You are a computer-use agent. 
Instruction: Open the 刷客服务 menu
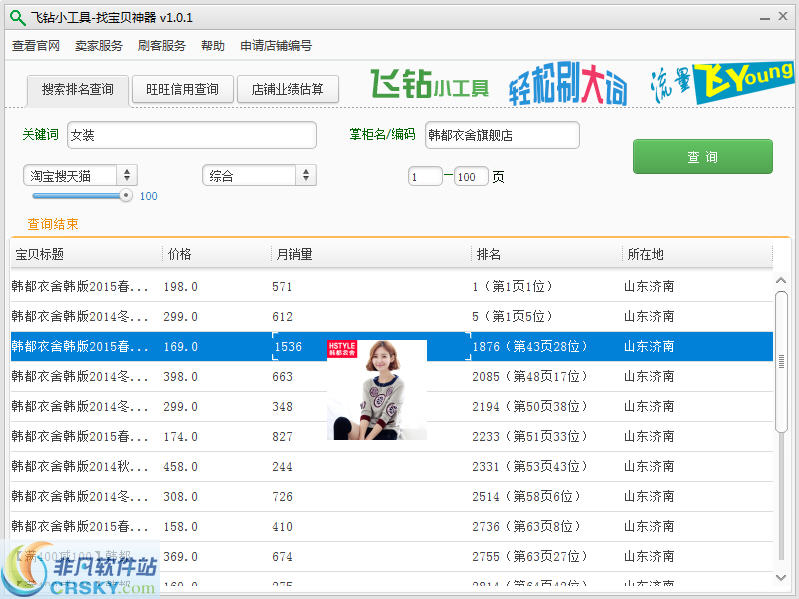[x=162, y=46]
